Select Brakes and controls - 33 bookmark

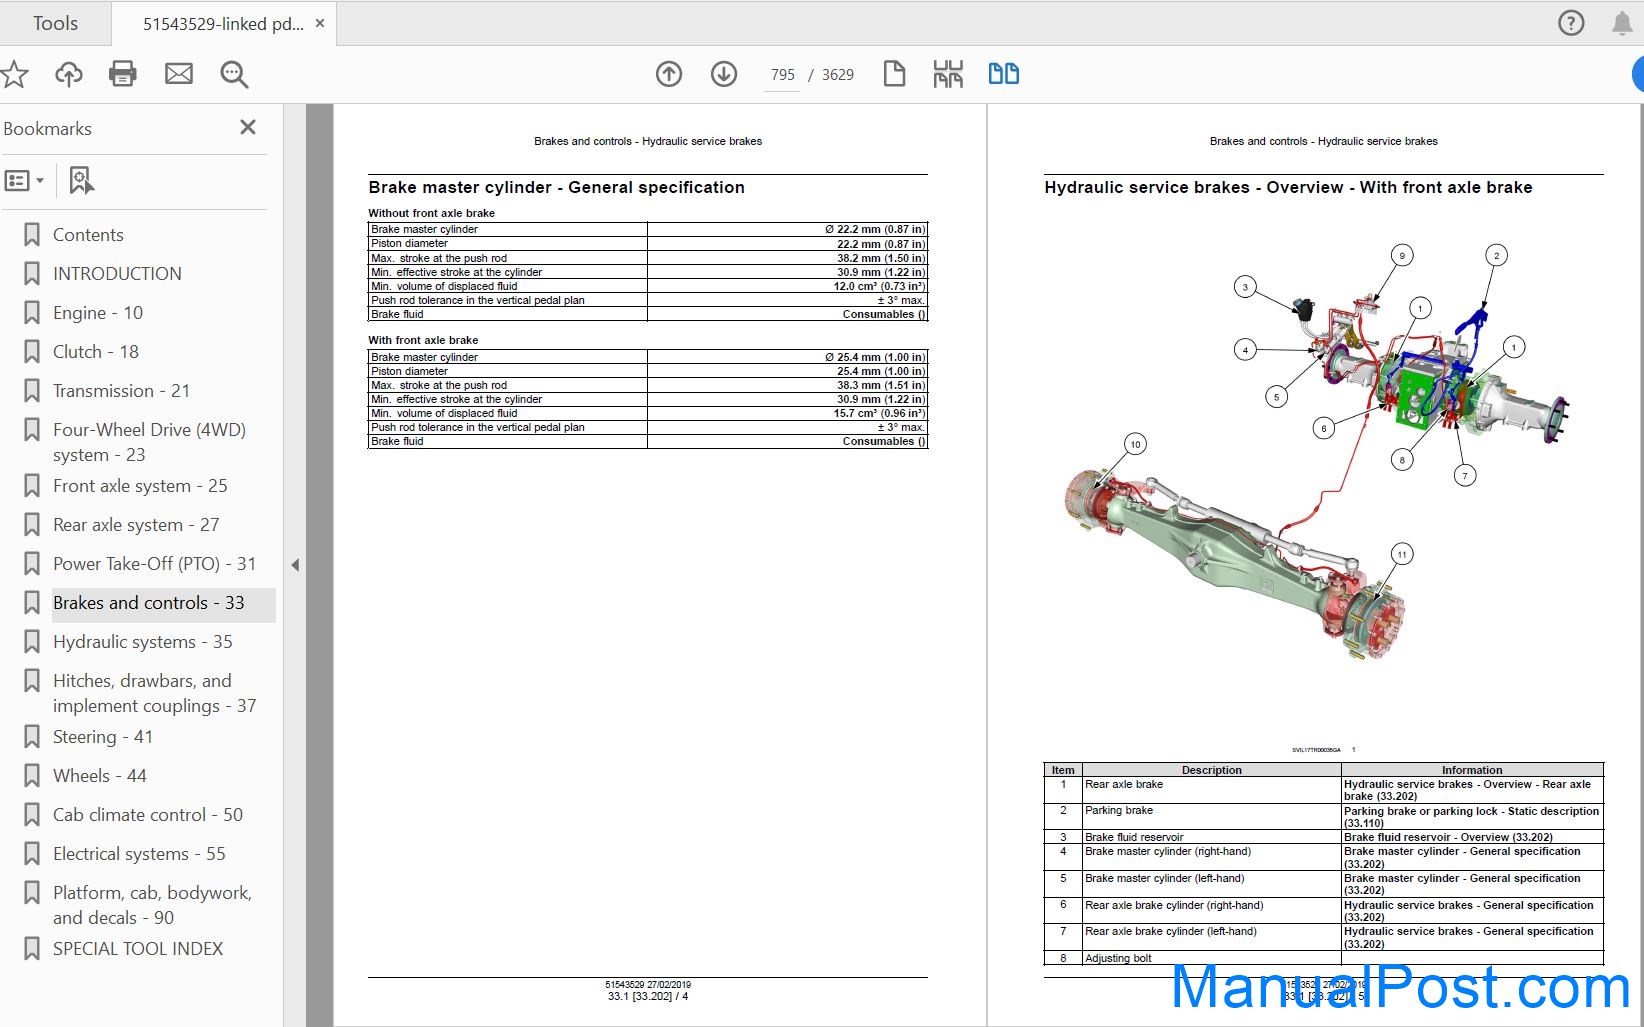148,603
